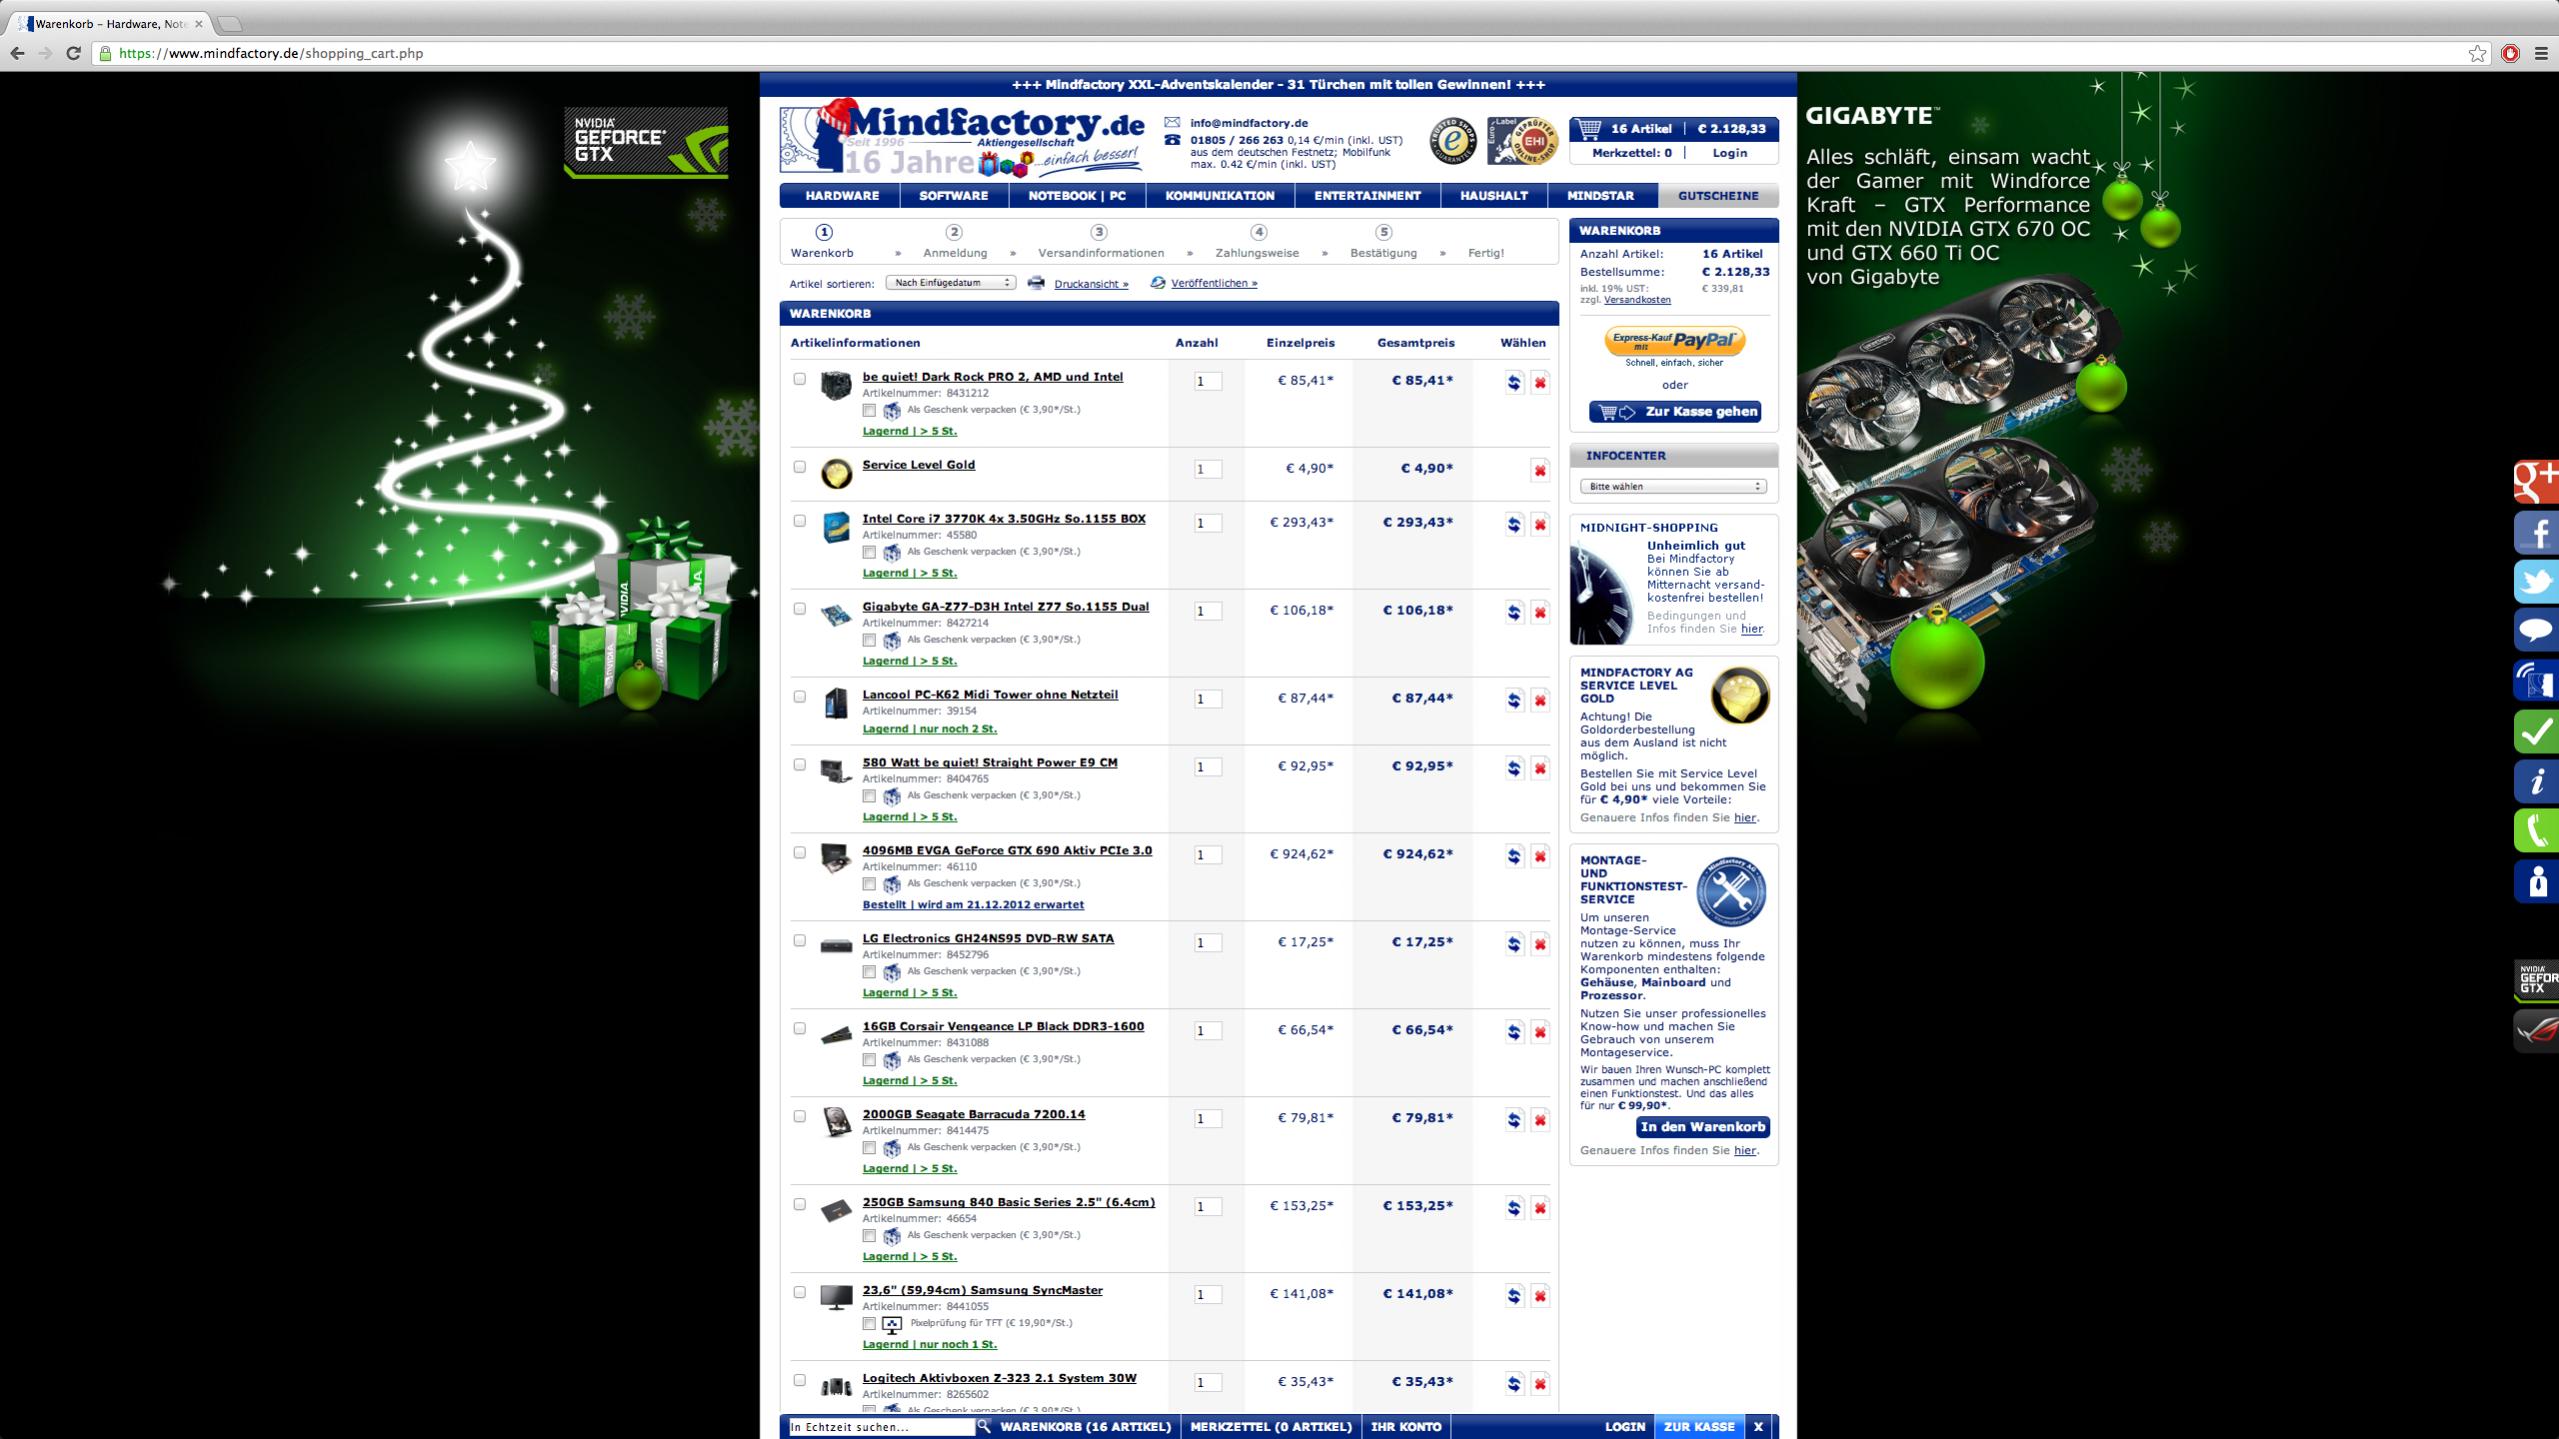The image size is (2559, 1439).
Task: Click the 'In Echtzeit suchen' search field
Action: click(881, 1427)
